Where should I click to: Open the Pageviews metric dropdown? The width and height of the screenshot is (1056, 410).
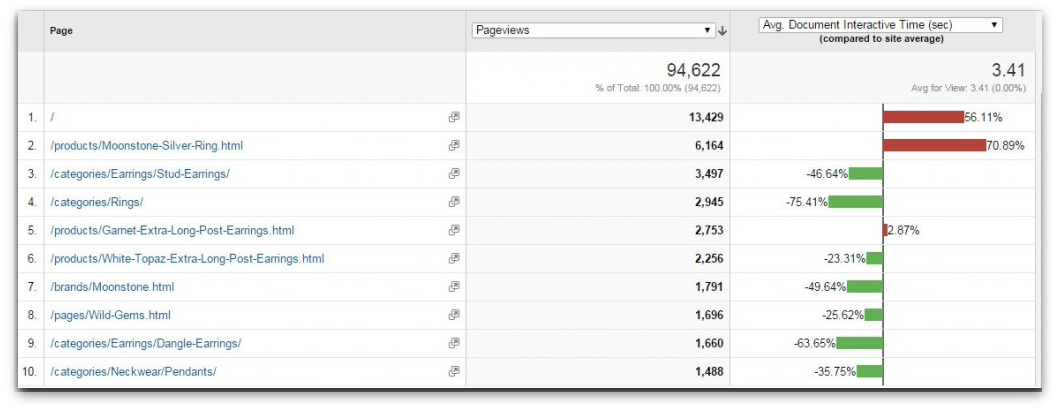point(593,30)
